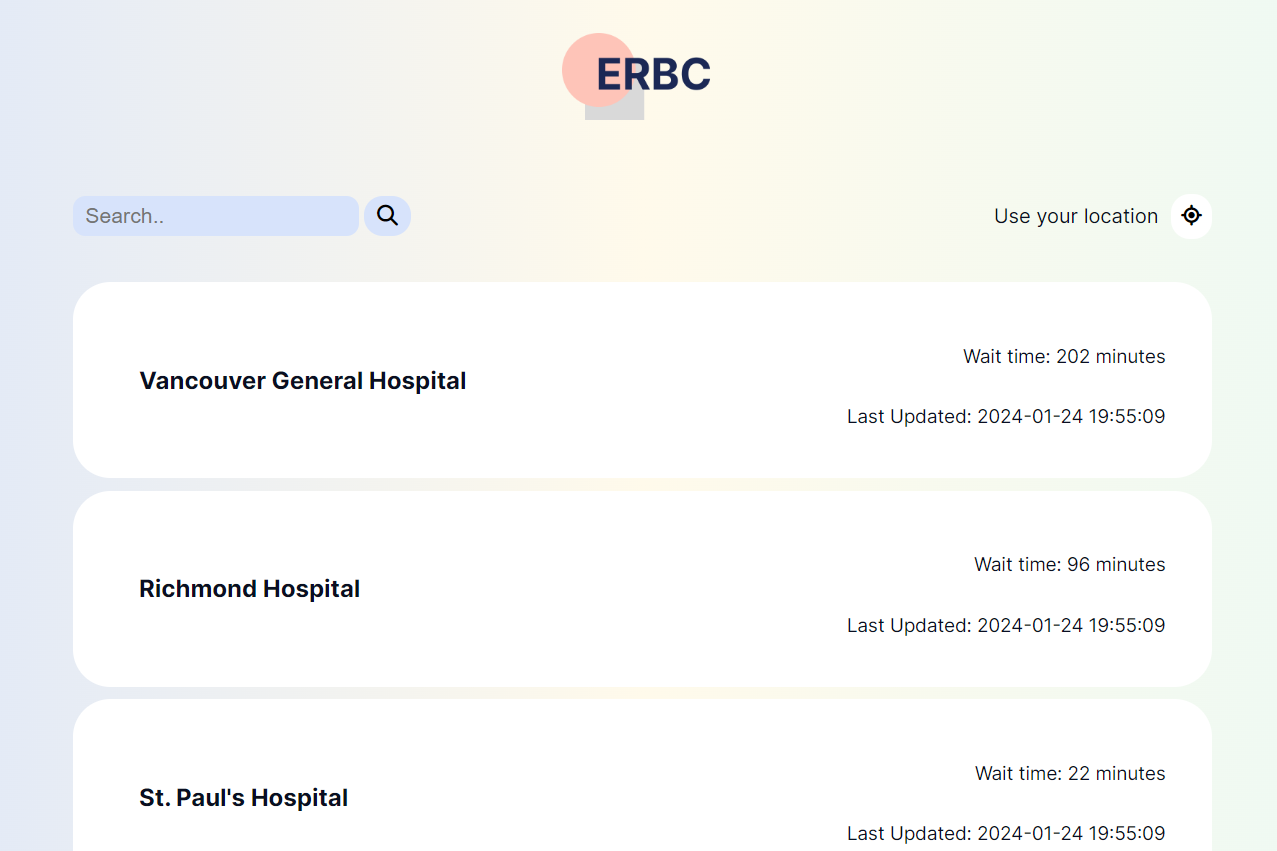The width and height of the screenshot is (1277, 851).
Task: Click the Richmond Hospital card background
Action: [x=642, y=589]
